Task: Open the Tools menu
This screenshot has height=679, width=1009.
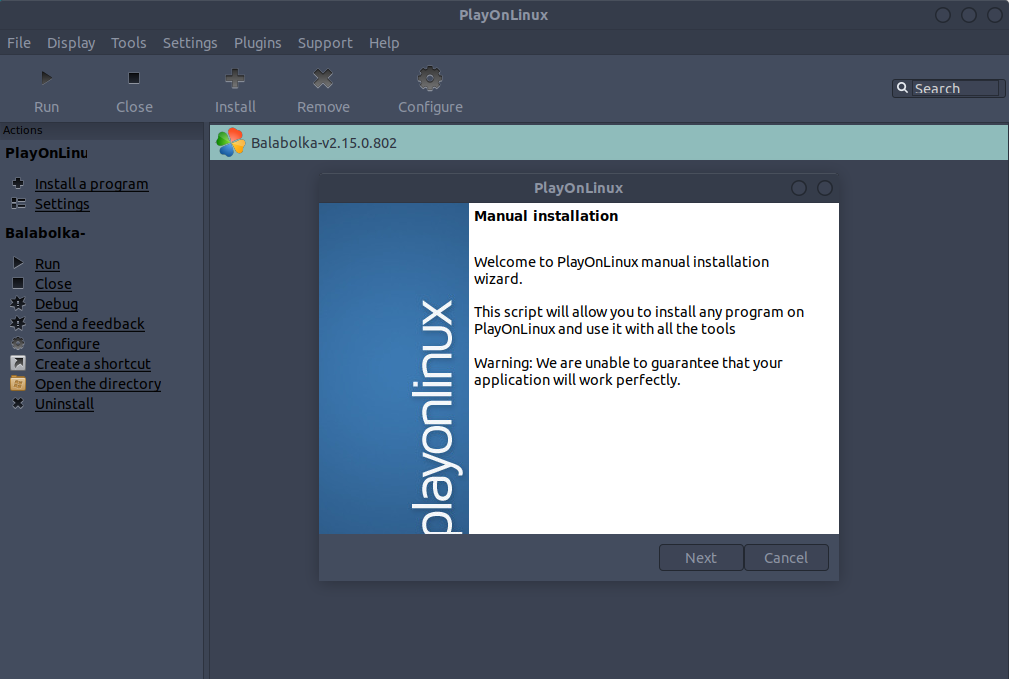Action: 128,42
